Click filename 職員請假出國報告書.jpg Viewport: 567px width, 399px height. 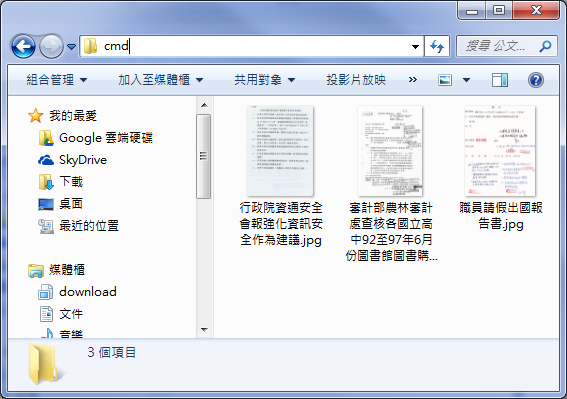(x=501, y=216)
